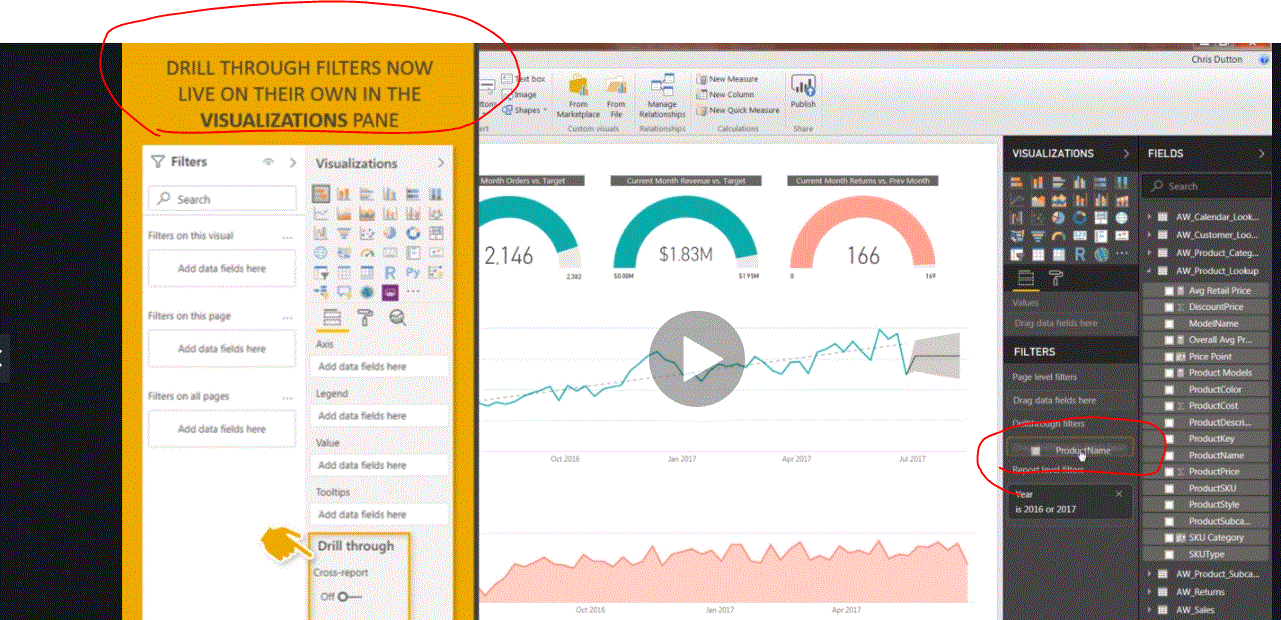This screenshot has height=620, width=1281.
Task: Check the ProductSKU field checkbox
Action: (x=1169, y=488)
